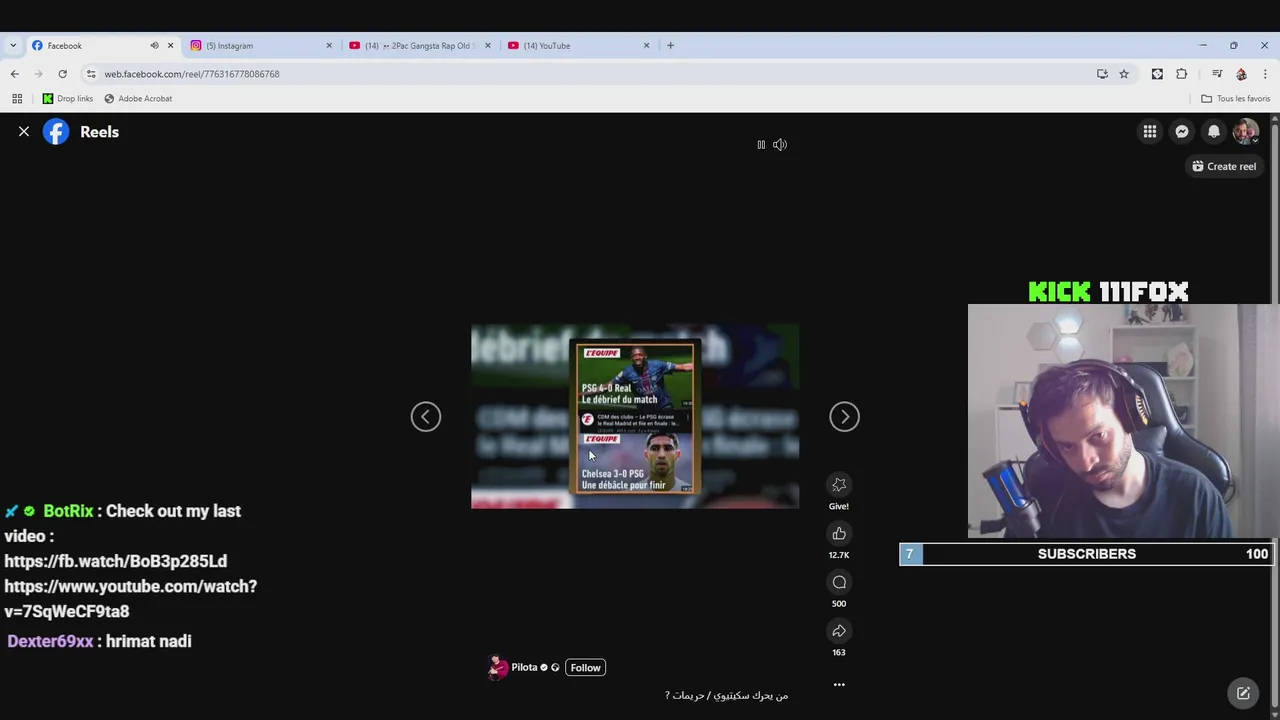
Task: Close the Instagram tab
Action: point(329,46)
